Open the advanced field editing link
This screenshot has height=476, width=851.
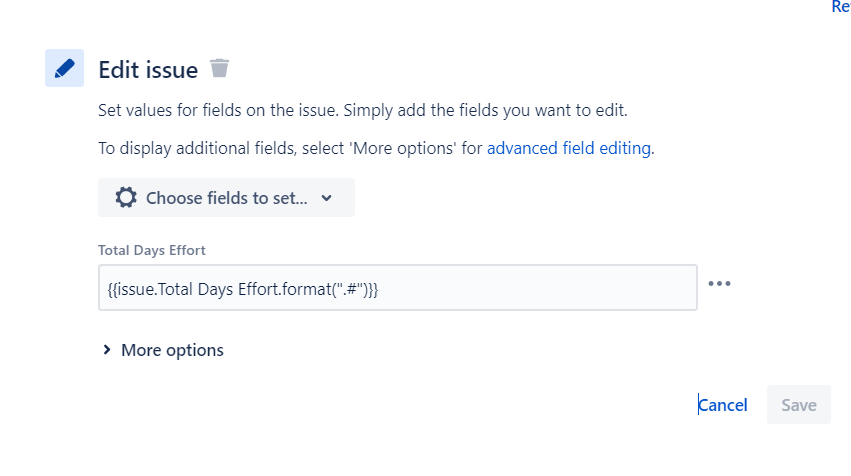tap(569, 148)
